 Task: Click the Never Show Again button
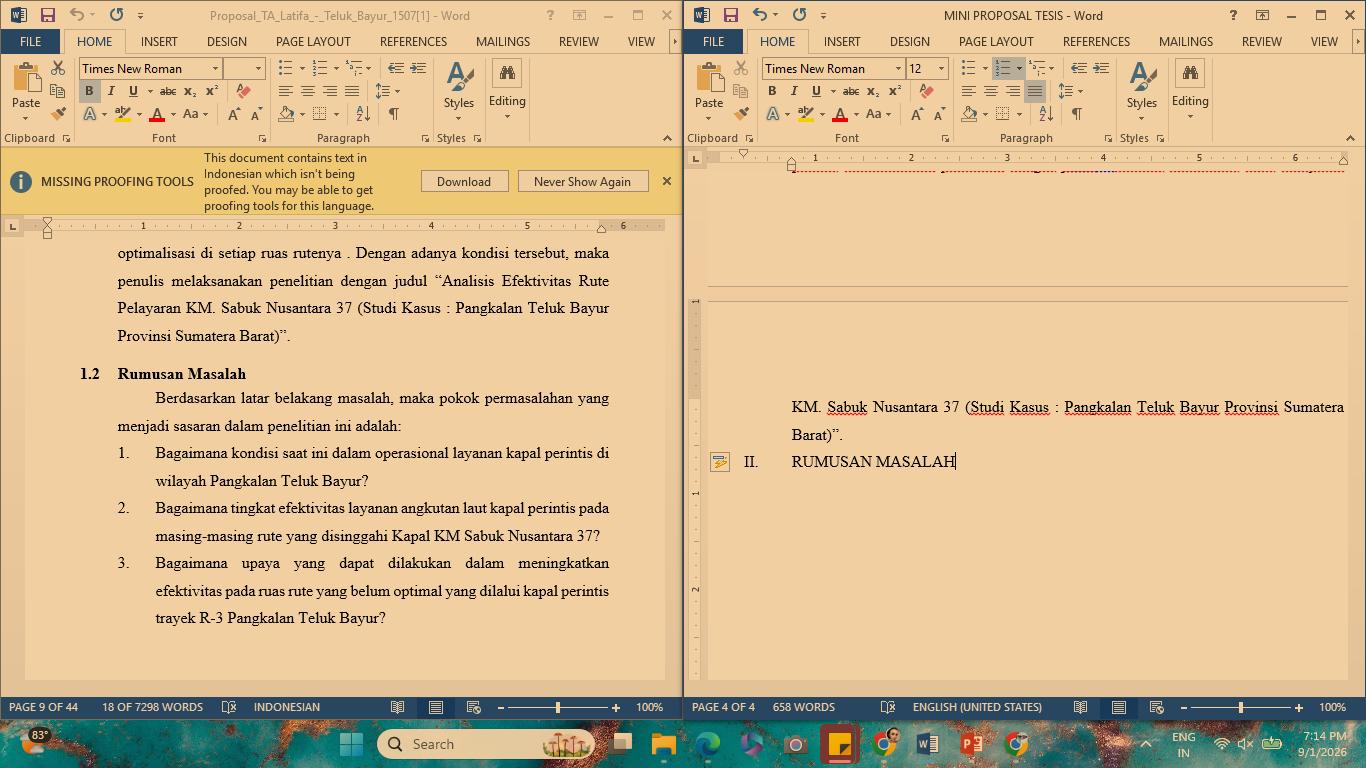pyautogui.click(x=582, y=181)
